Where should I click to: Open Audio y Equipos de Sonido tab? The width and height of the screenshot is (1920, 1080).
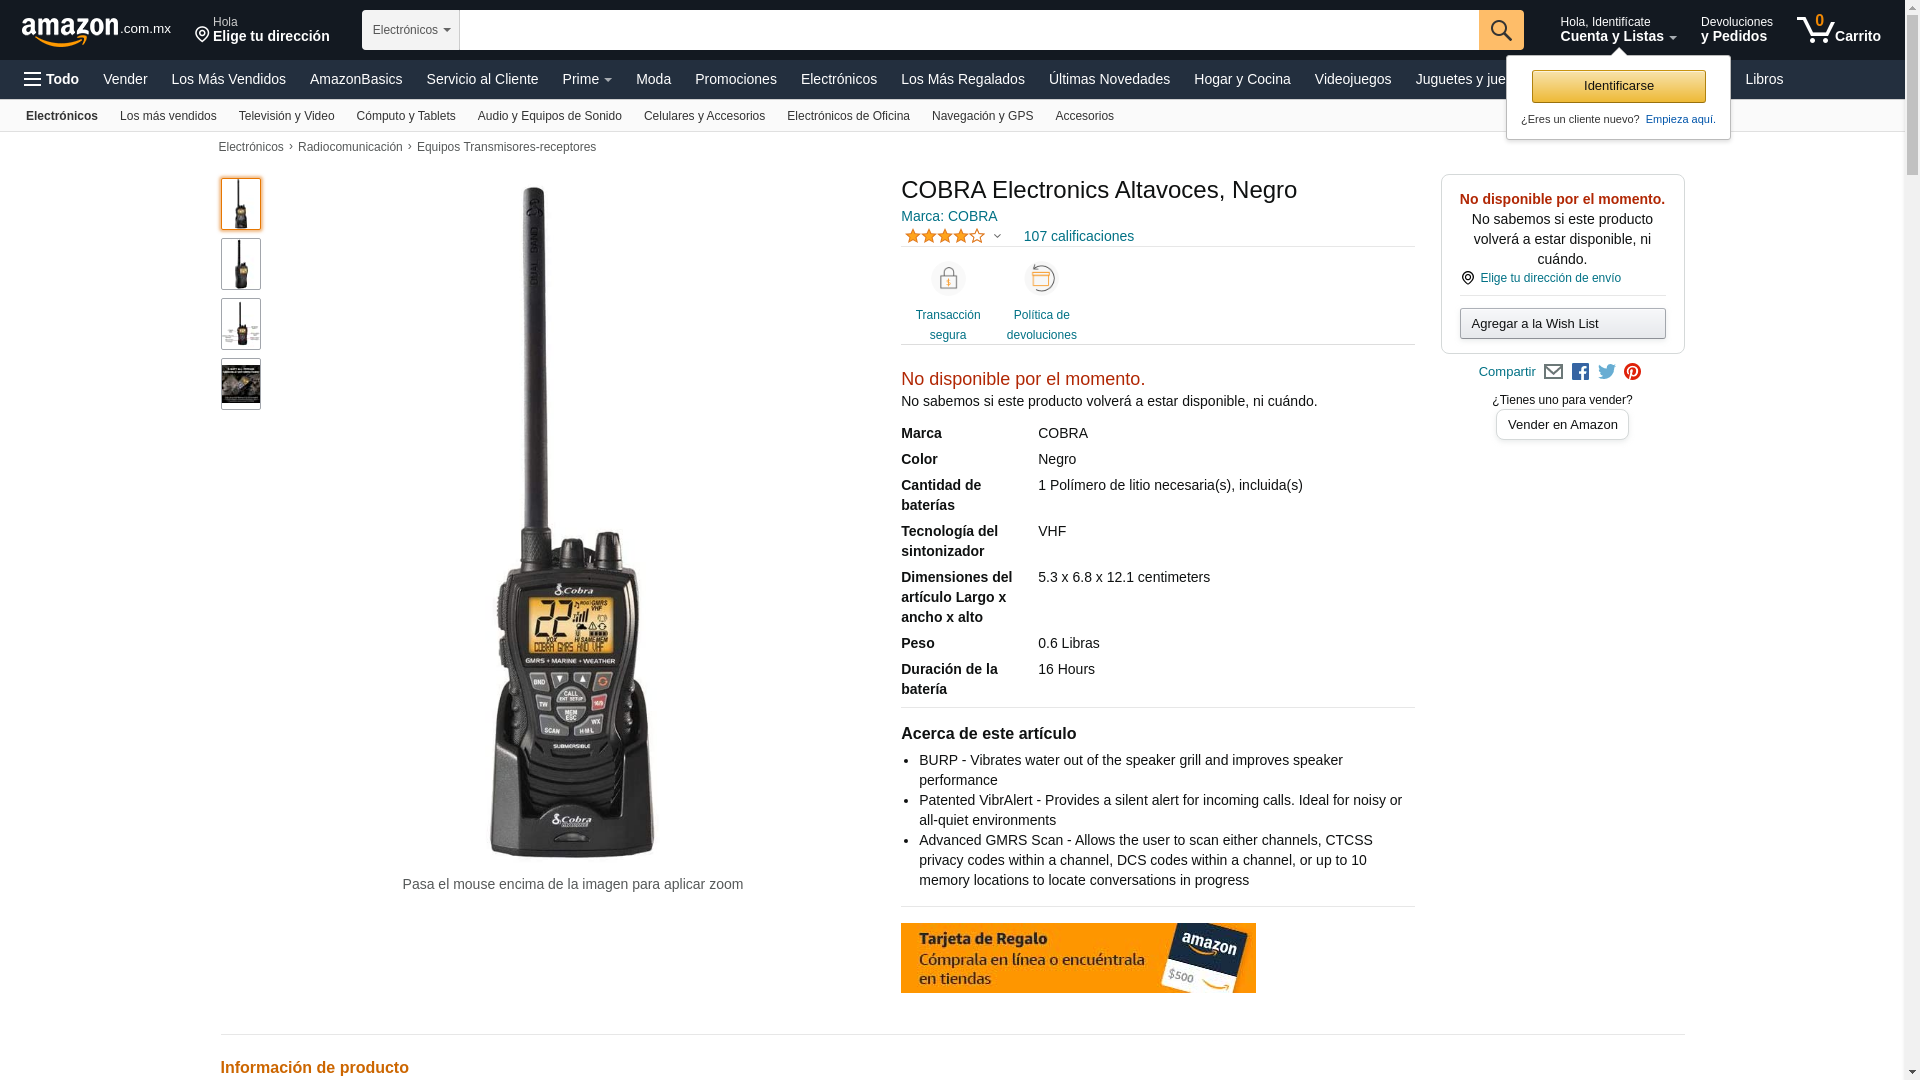[x=550, y=116]
